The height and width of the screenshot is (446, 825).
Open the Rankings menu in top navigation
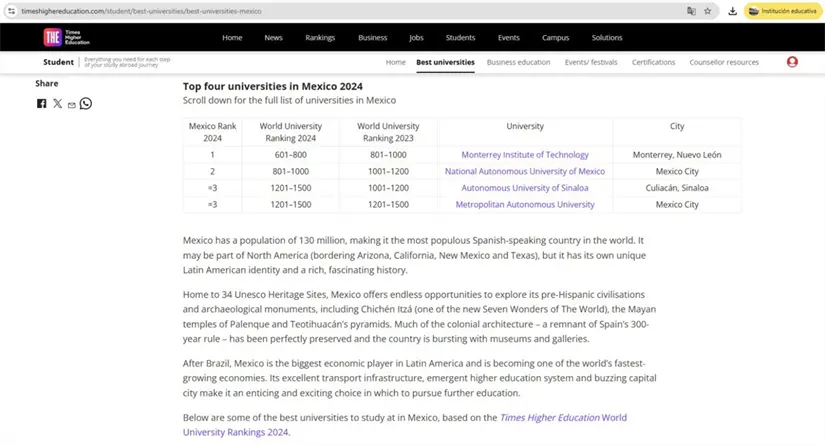tap(320, 38)
